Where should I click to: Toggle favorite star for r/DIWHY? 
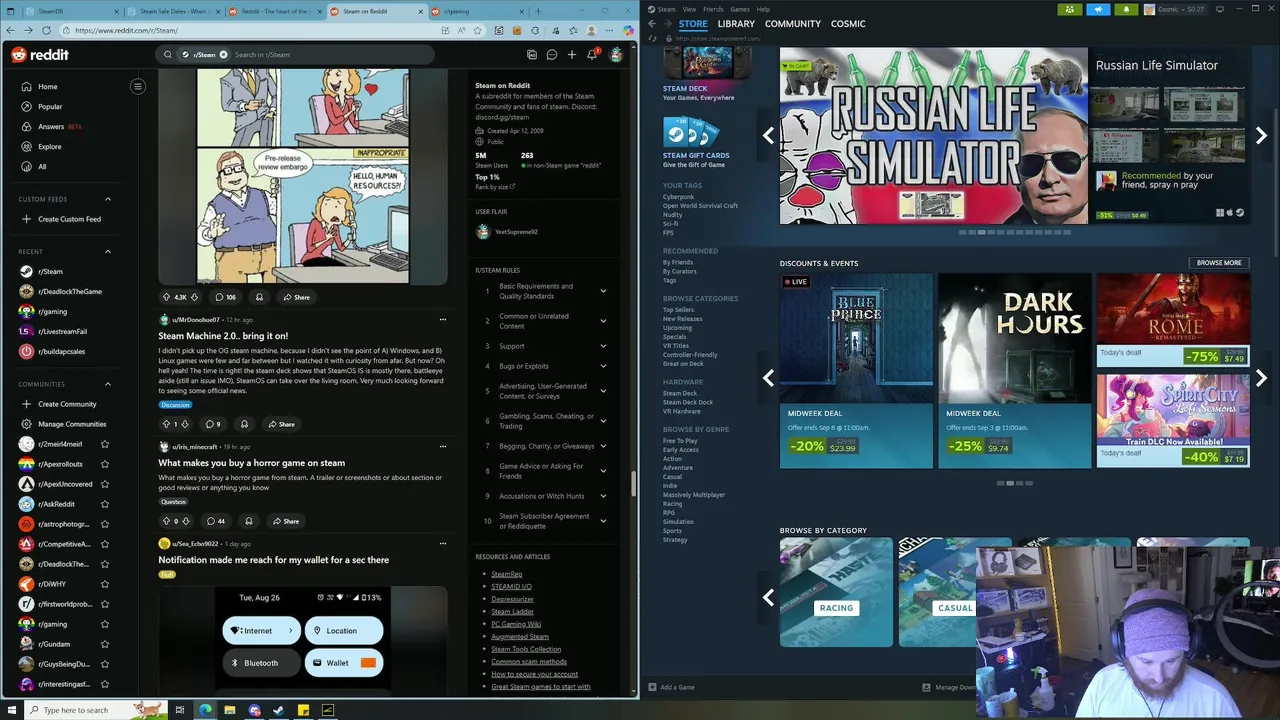[x=105, y=584]
